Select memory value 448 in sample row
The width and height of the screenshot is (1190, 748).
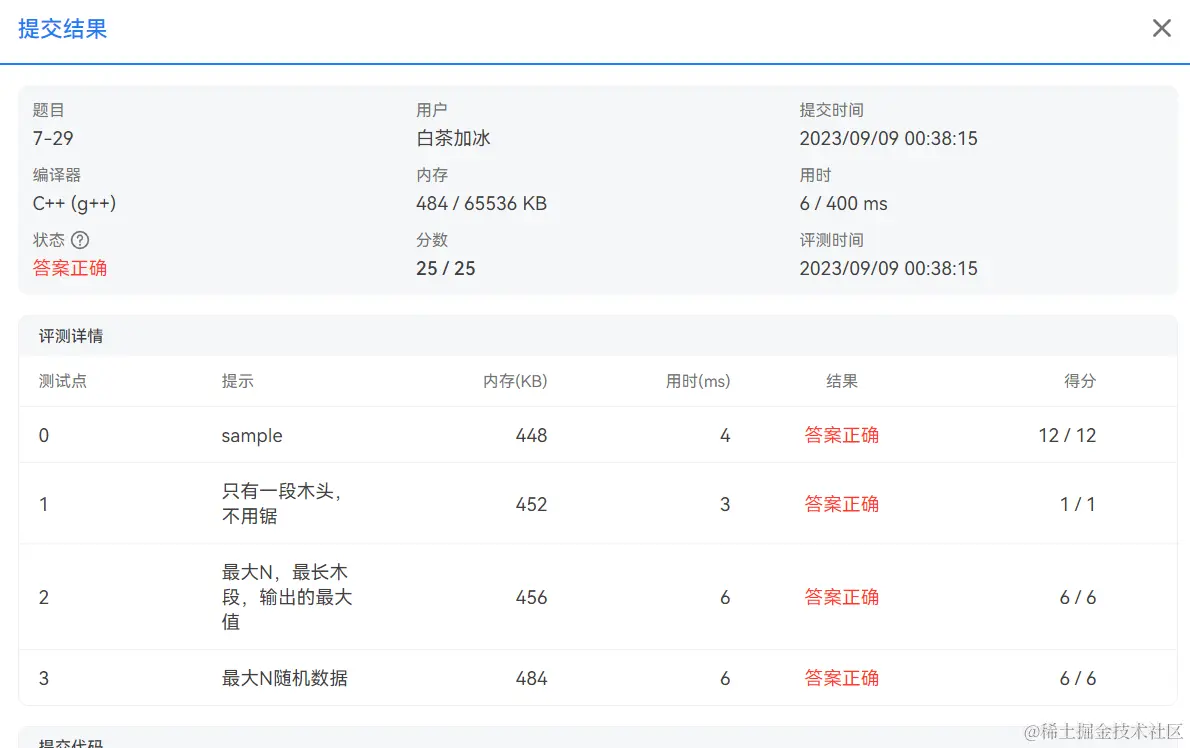click(x=531, y=435)
